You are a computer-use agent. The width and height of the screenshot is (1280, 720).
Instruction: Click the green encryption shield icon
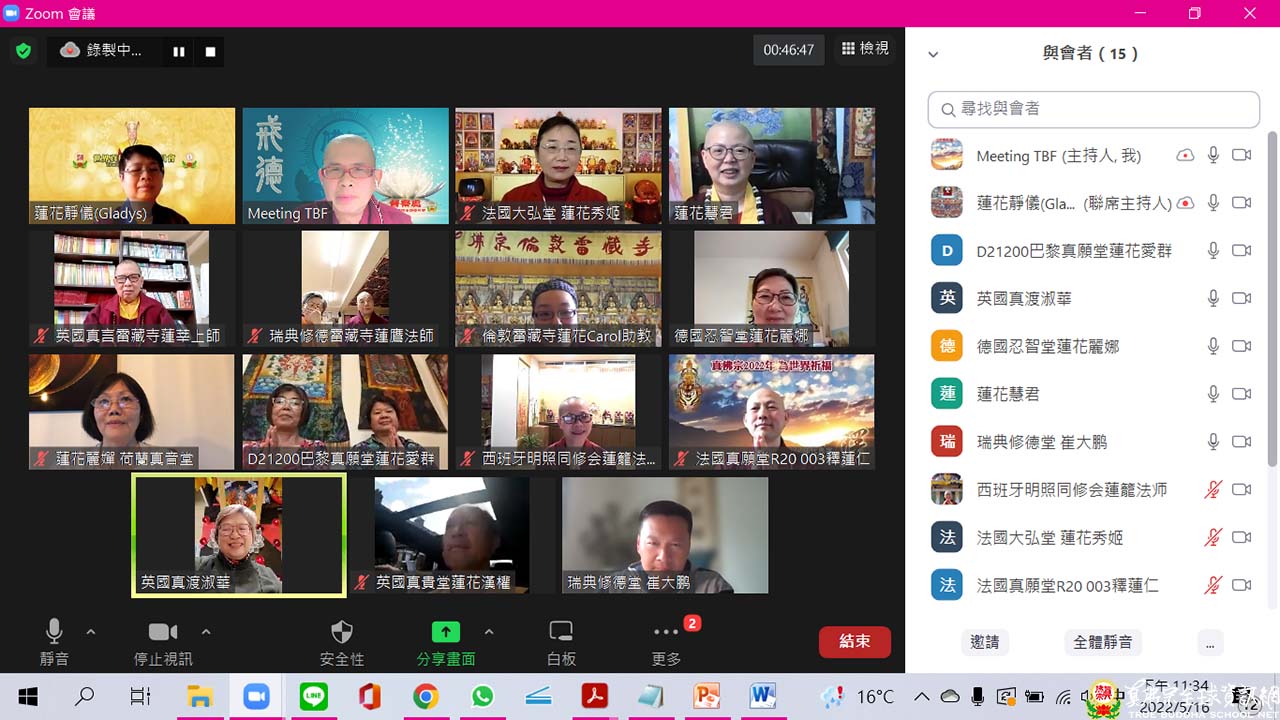23,50
